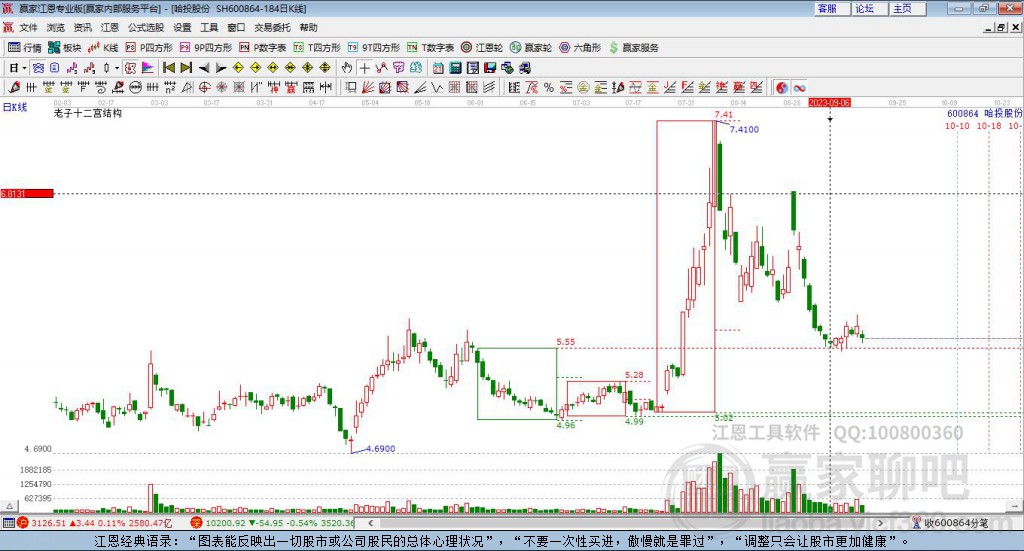Image resolution: width=1024 pixels, height=551 pixels.
Task: Open the 板块 sector view
Action: 65,48
